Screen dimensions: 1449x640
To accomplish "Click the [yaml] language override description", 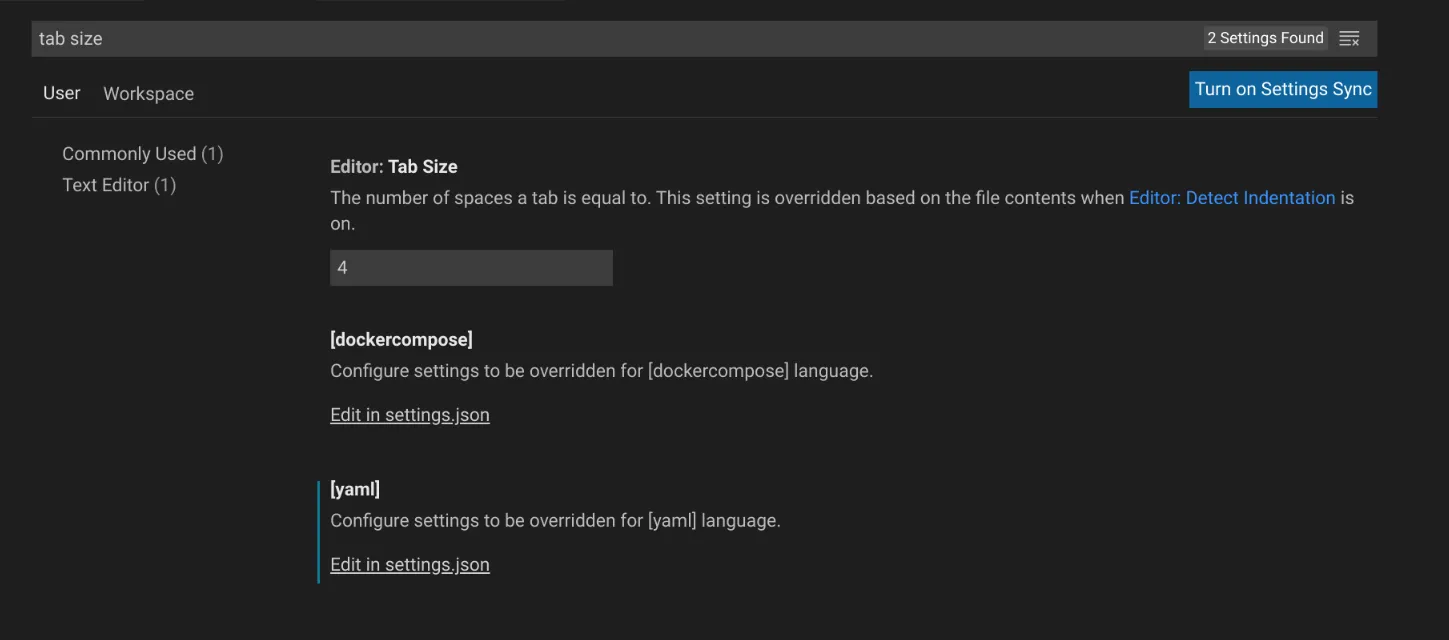I will pyautogui.click(x=555, y=521).
